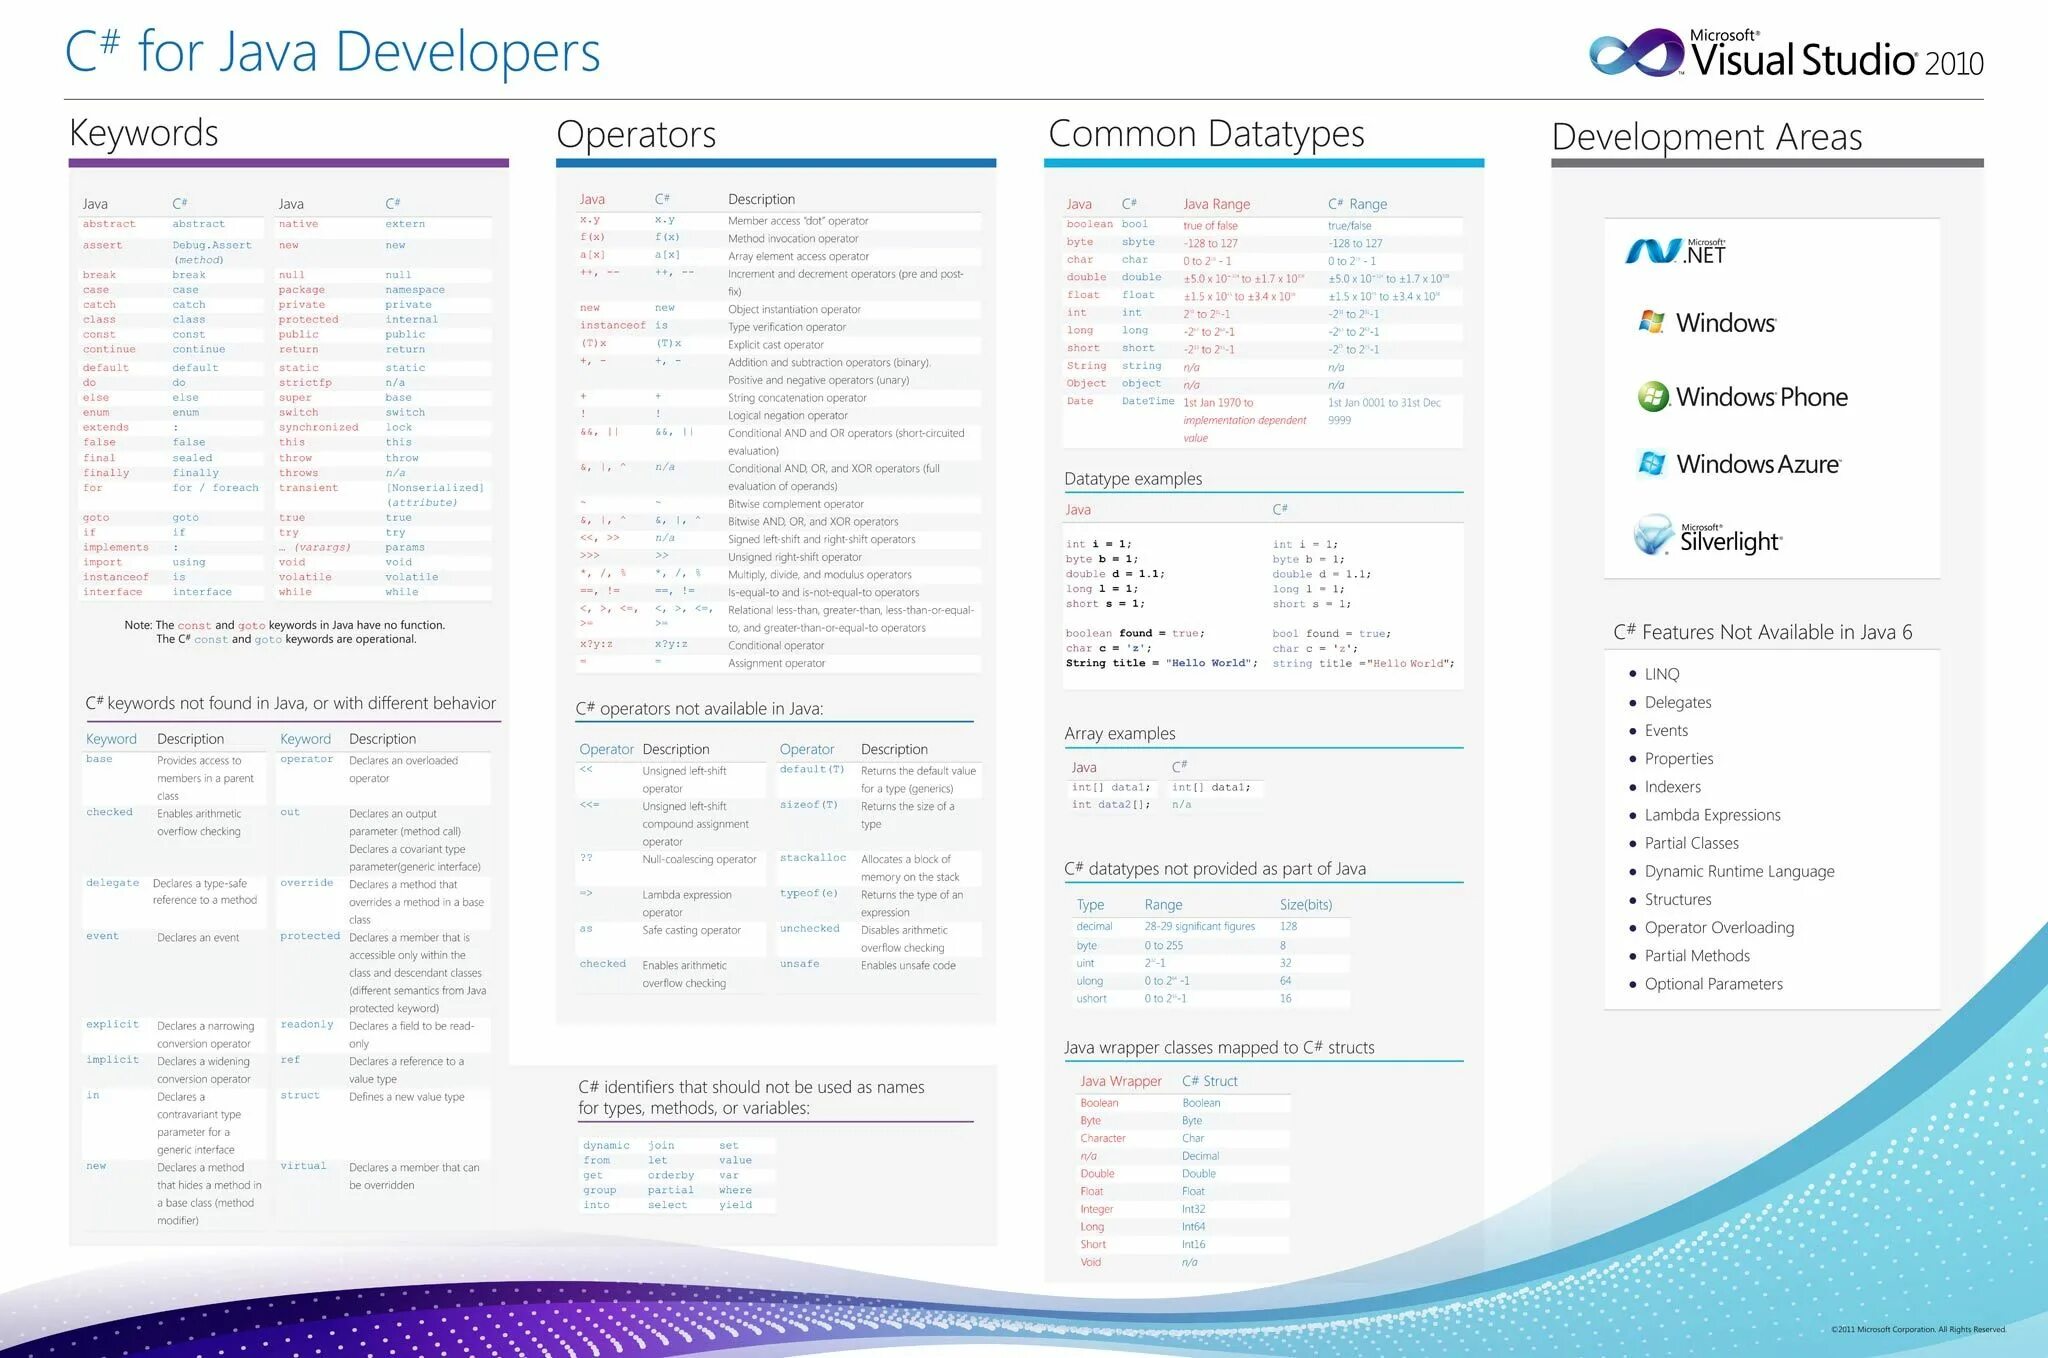The width and height of the screenshot is (2048, 1358).
Task: Click the green Windows Phone icon
Action: pyautogui.click(x=1653, y=397)
